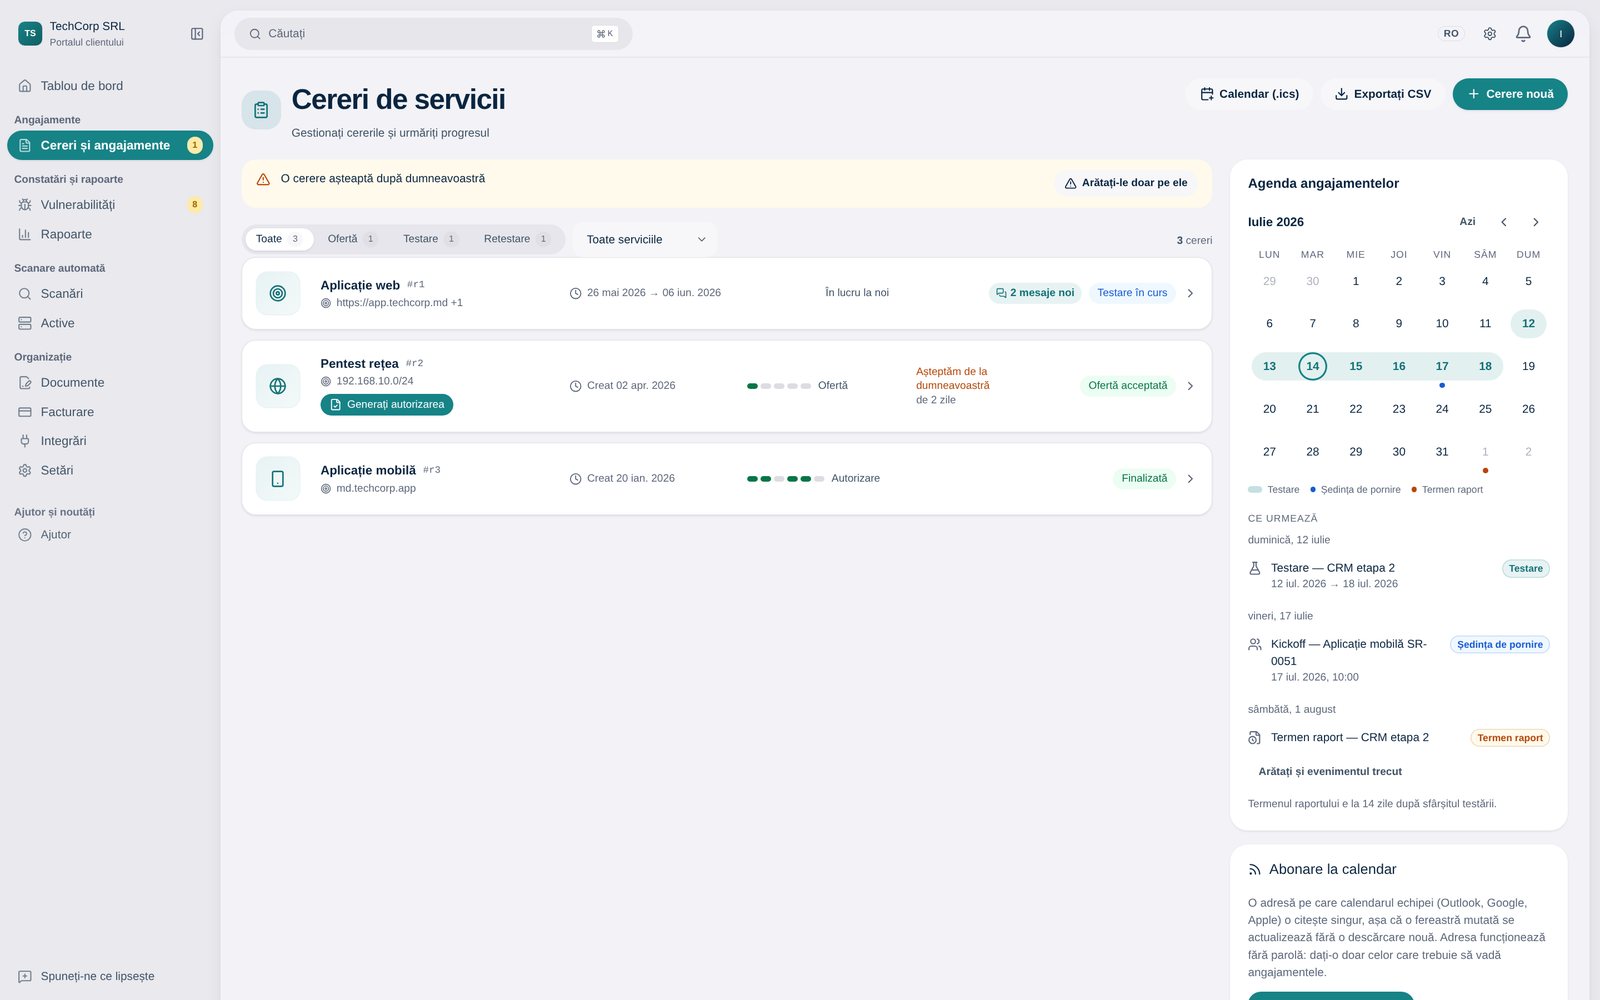Click Arătați și evenimentul trecut

[1330, 772]
